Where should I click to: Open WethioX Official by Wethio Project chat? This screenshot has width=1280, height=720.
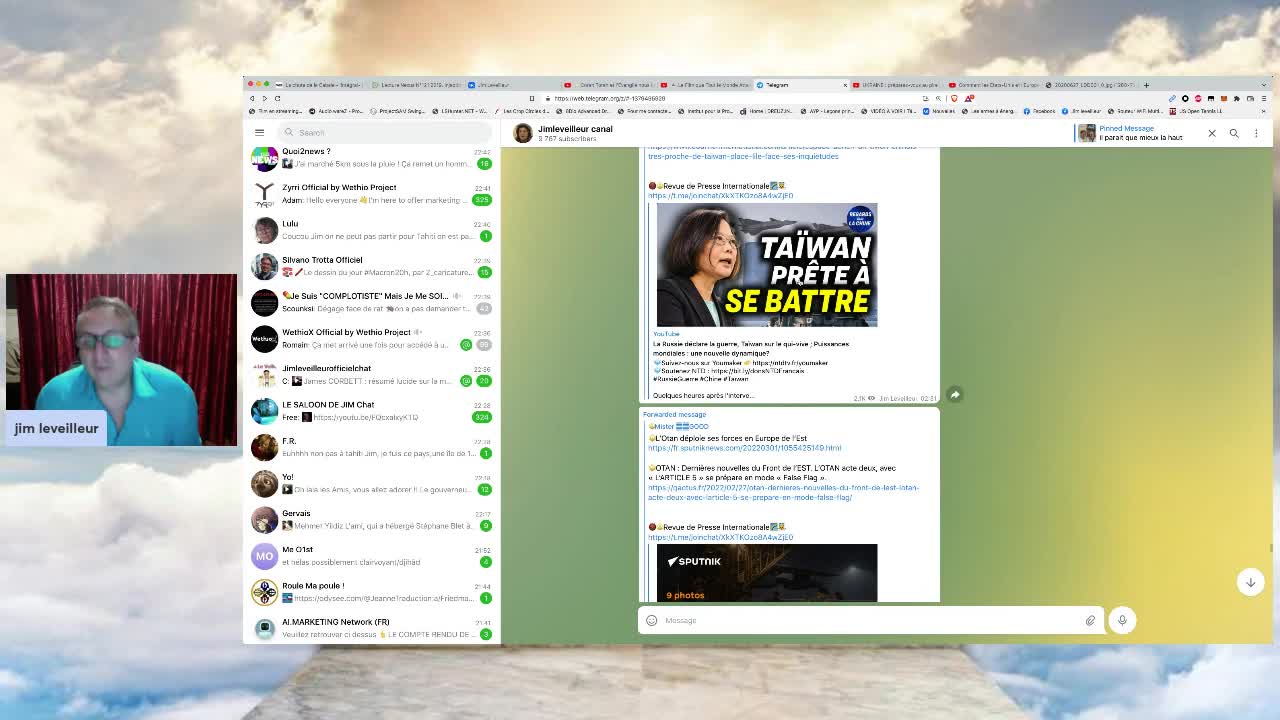coord(372,338)
